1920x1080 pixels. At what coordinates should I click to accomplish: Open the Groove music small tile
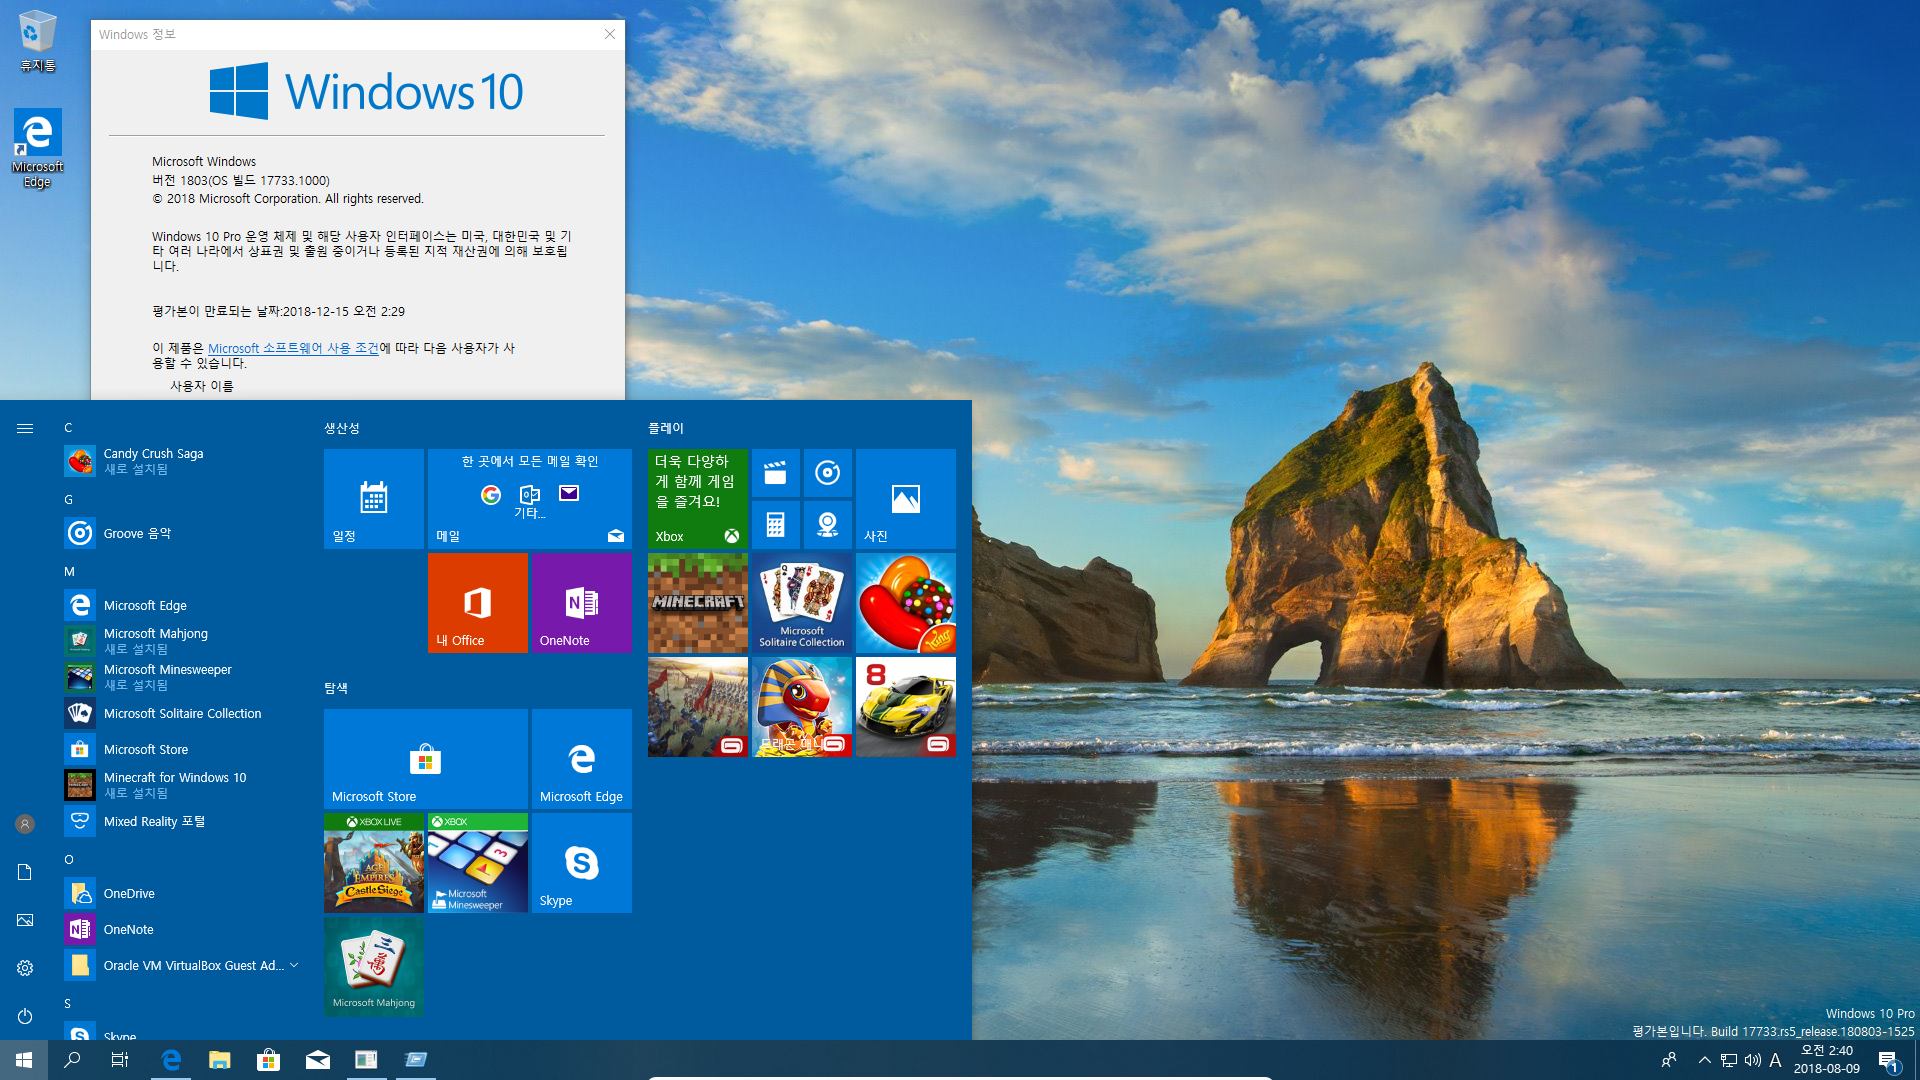coord(828,473)
